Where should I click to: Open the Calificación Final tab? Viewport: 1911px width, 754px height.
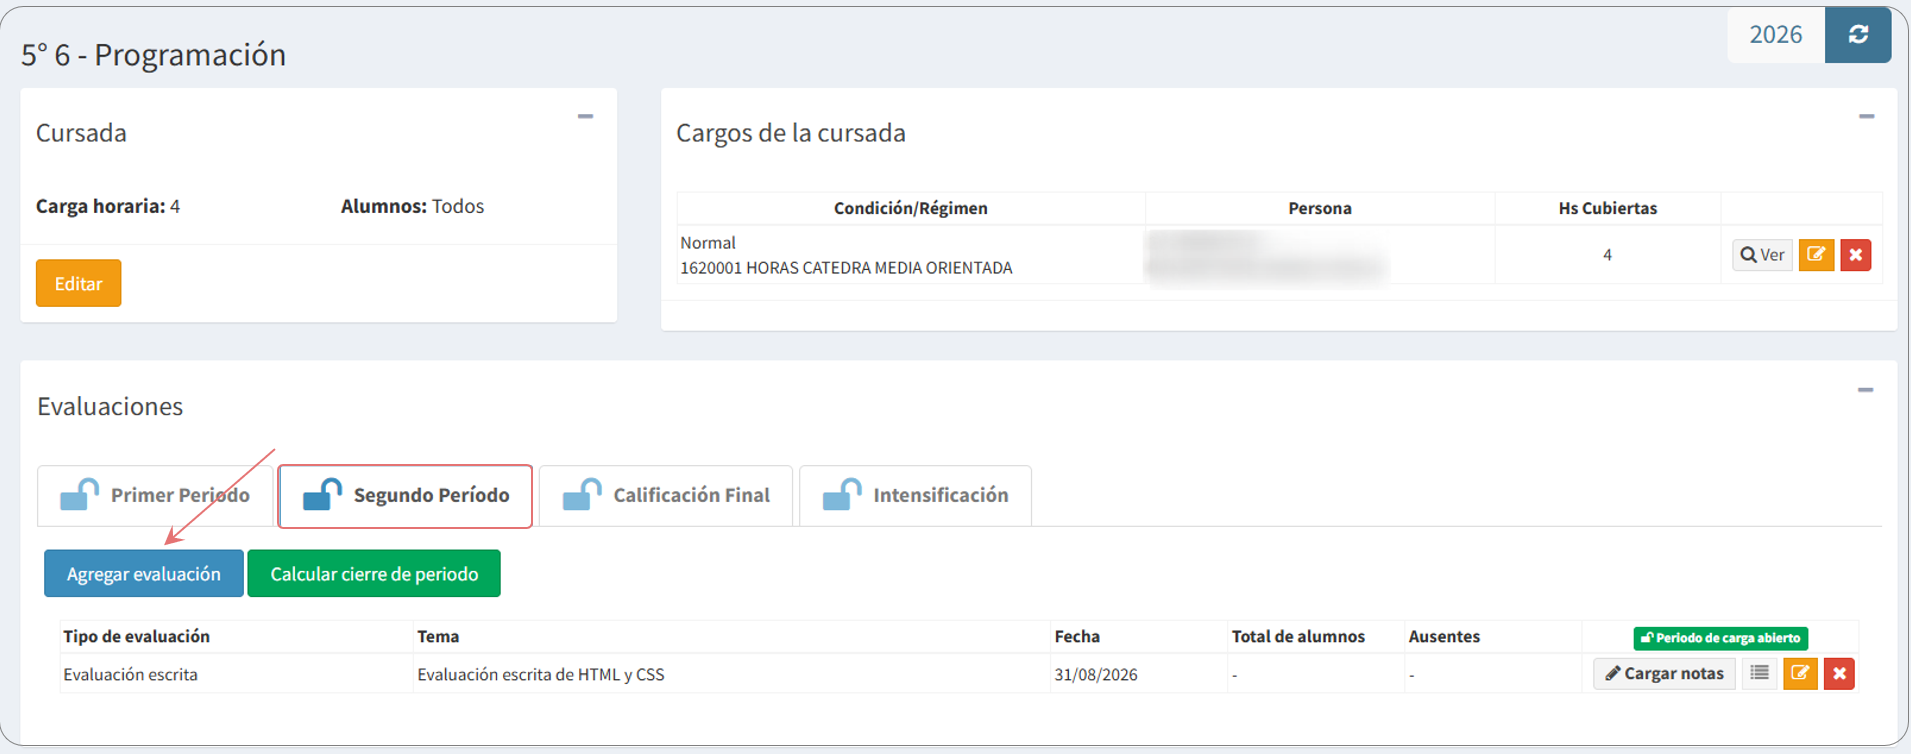(x=666, y=495)
